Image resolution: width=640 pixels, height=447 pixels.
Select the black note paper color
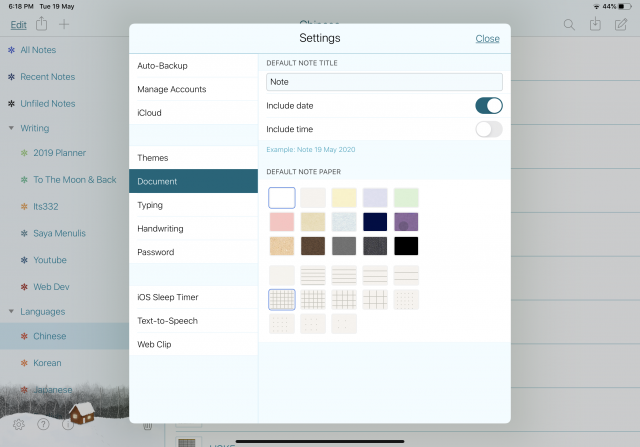tap(405, 246)
